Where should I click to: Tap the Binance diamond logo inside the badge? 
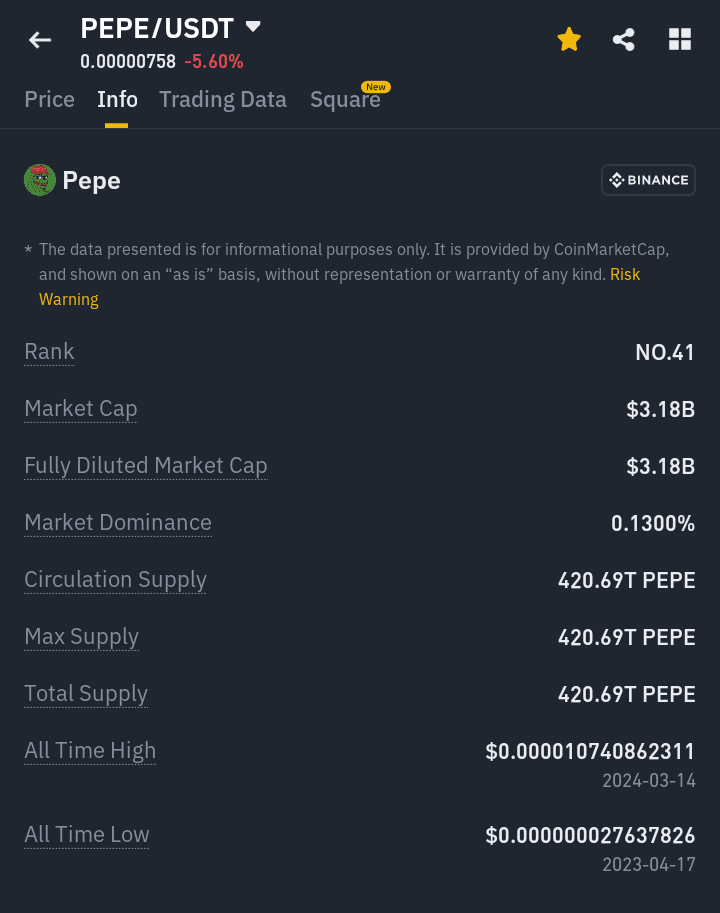pos(617,180)
